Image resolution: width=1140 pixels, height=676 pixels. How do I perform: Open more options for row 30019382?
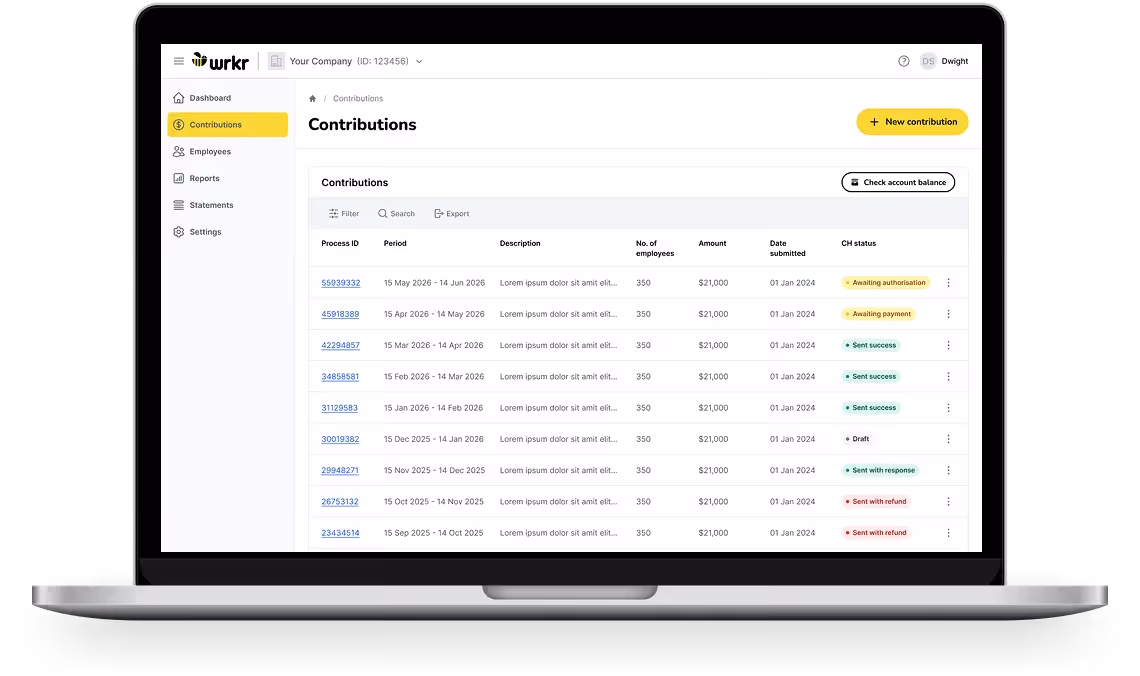click(948, 439)
